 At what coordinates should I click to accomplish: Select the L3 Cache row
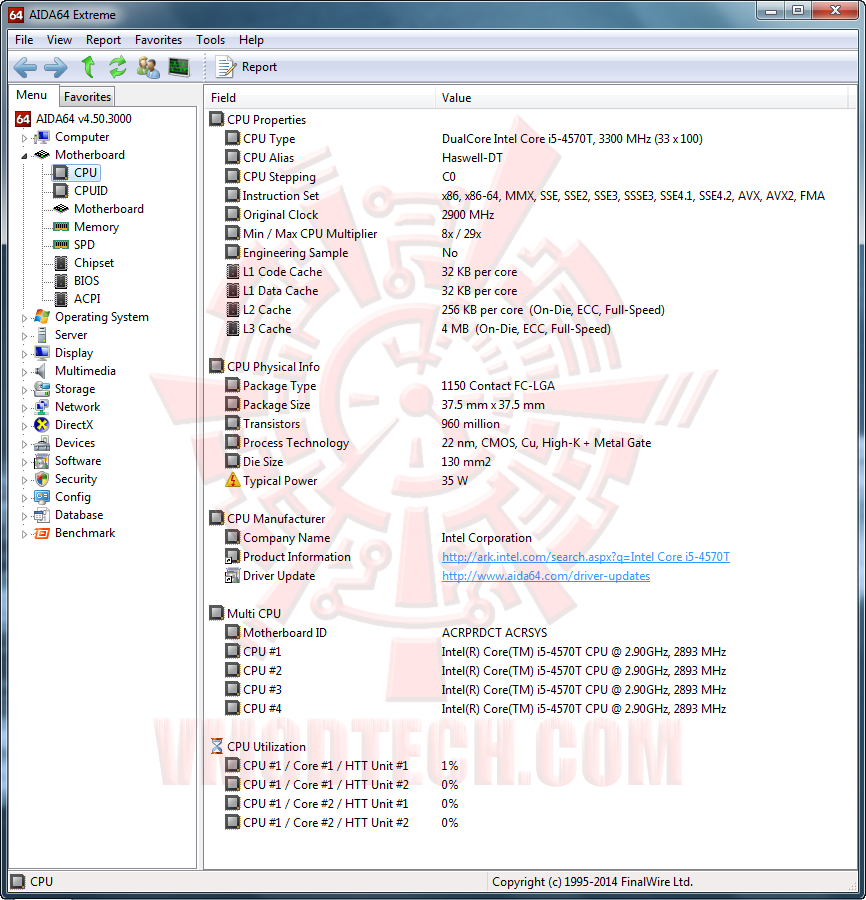(x=530, y=328)
